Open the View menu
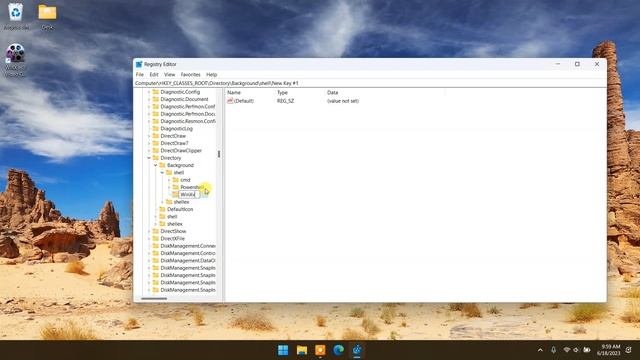This screenshot has height=360, width=640. coord(169,75)
